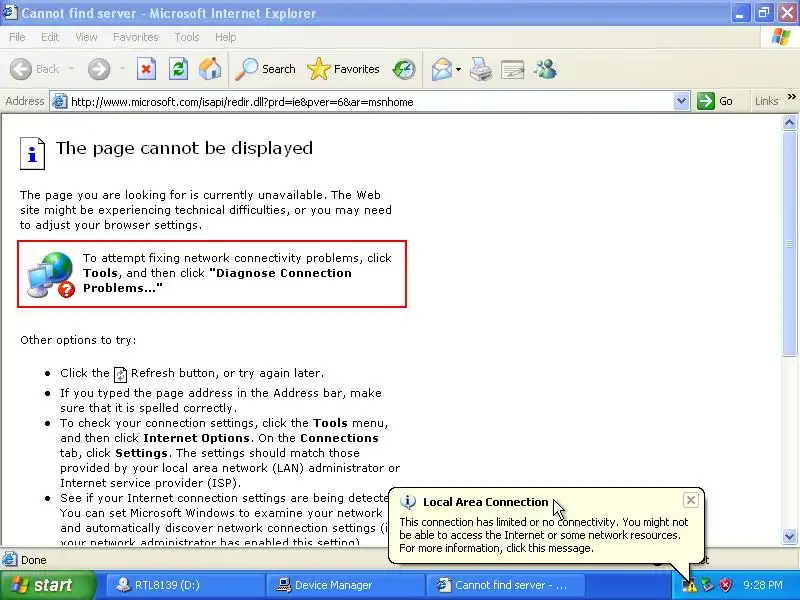Viewport: 800px width, 600px height.
Task: Click vertical scrollbar down arrow
Action: point(789,536)
